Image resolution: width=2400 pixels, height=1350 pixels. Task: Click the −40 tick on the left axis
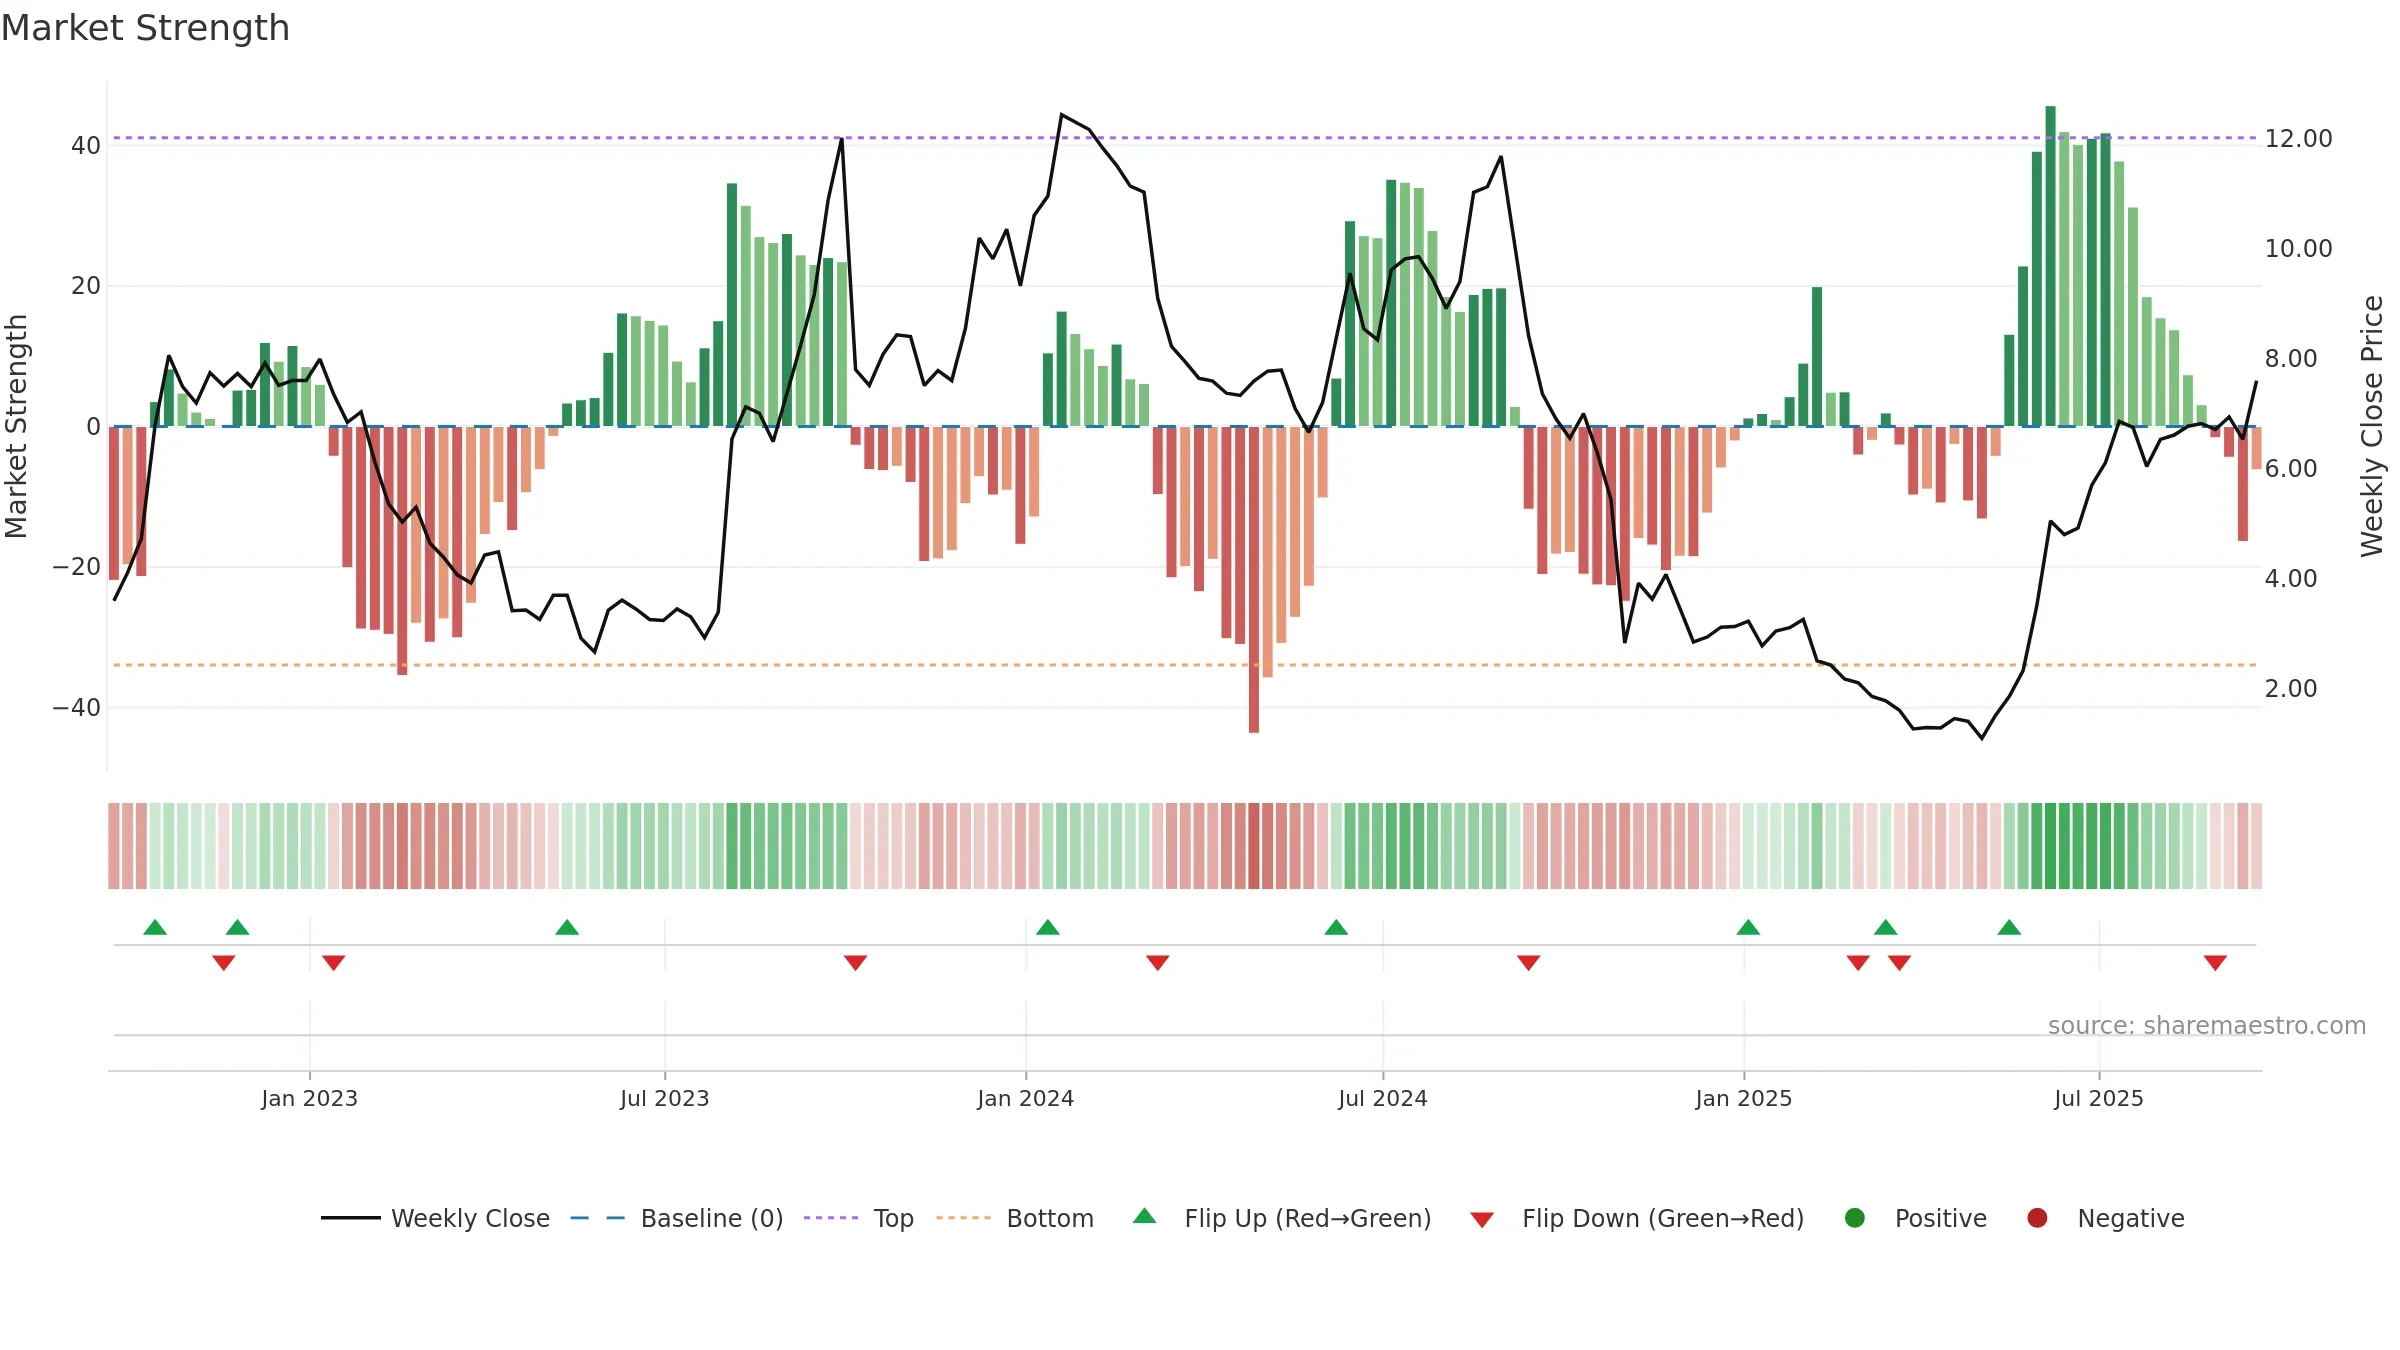pyautogui.click(x=77, y=708)
